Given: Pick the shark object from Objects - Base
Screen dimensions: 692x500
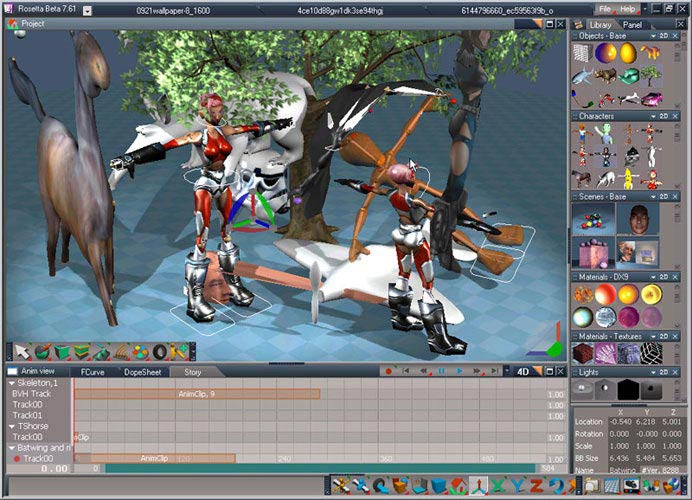Looking at the screenshot, I should [x=582, y=75].
